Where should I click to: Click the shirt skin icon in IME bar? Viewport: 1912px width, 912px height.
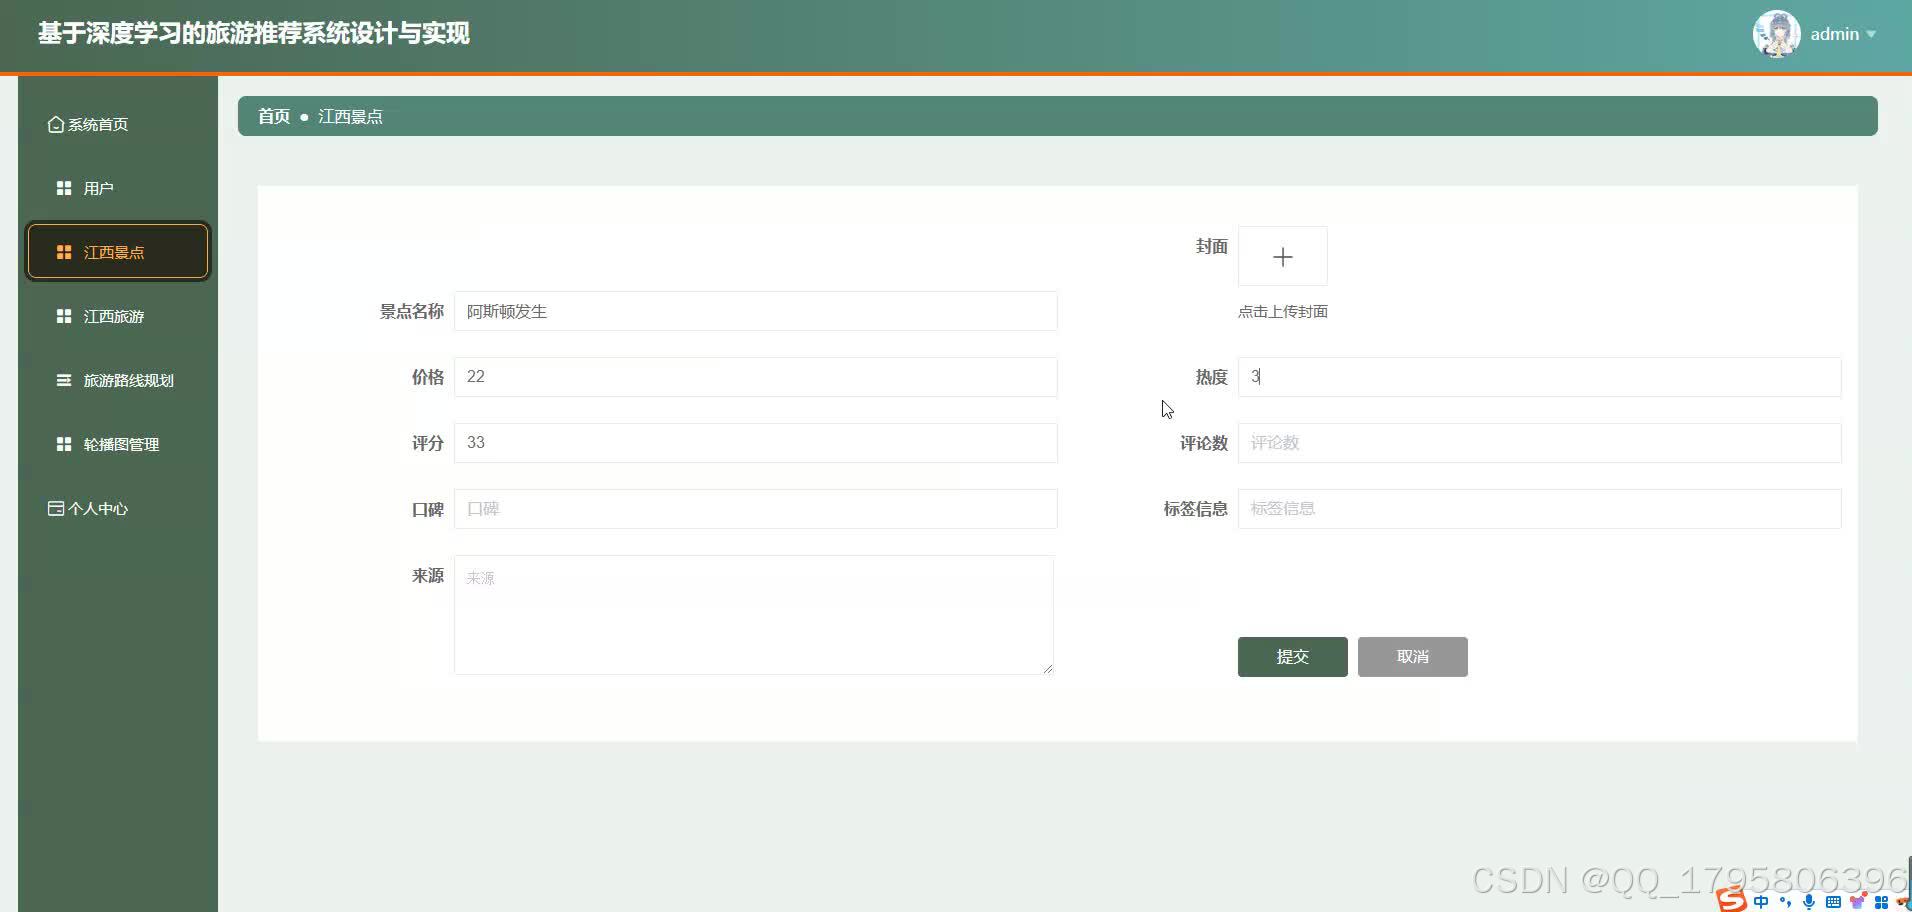click(x=1858, y=902)
